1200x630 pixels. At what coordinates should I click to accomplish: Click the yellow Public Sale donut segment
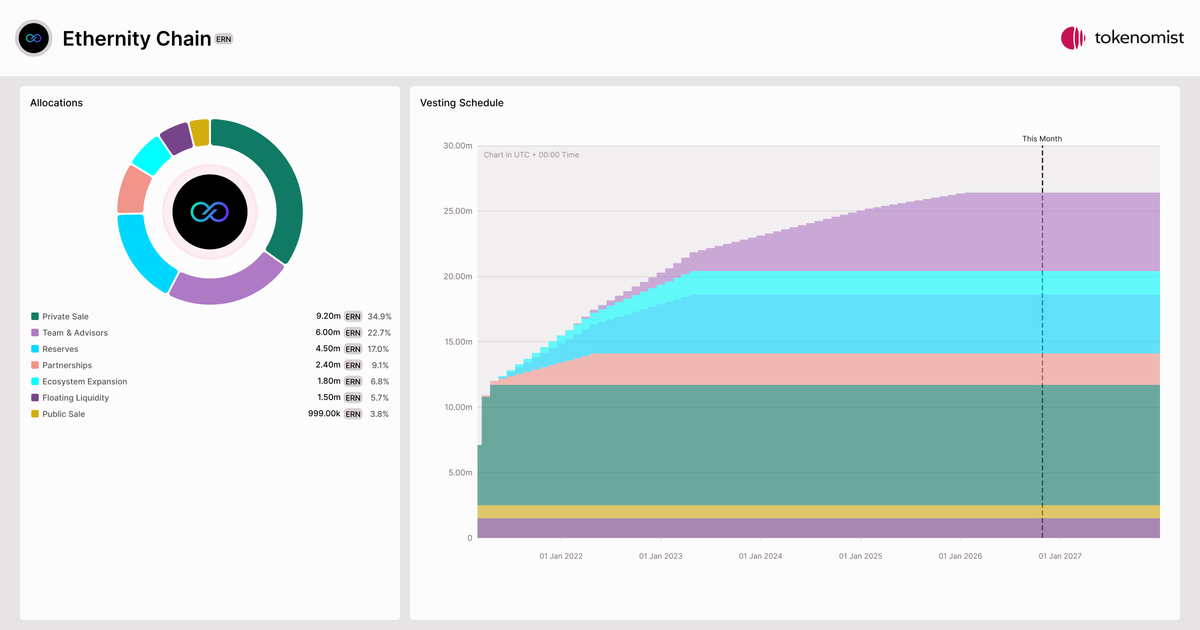tap(200, 132)
